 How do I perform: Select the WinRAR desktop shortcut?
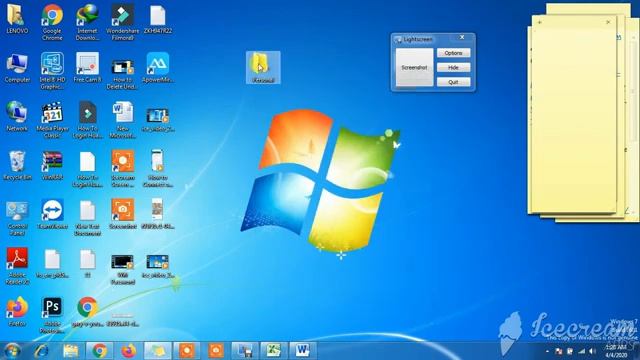pyautogui.click(x=52, y=166)
